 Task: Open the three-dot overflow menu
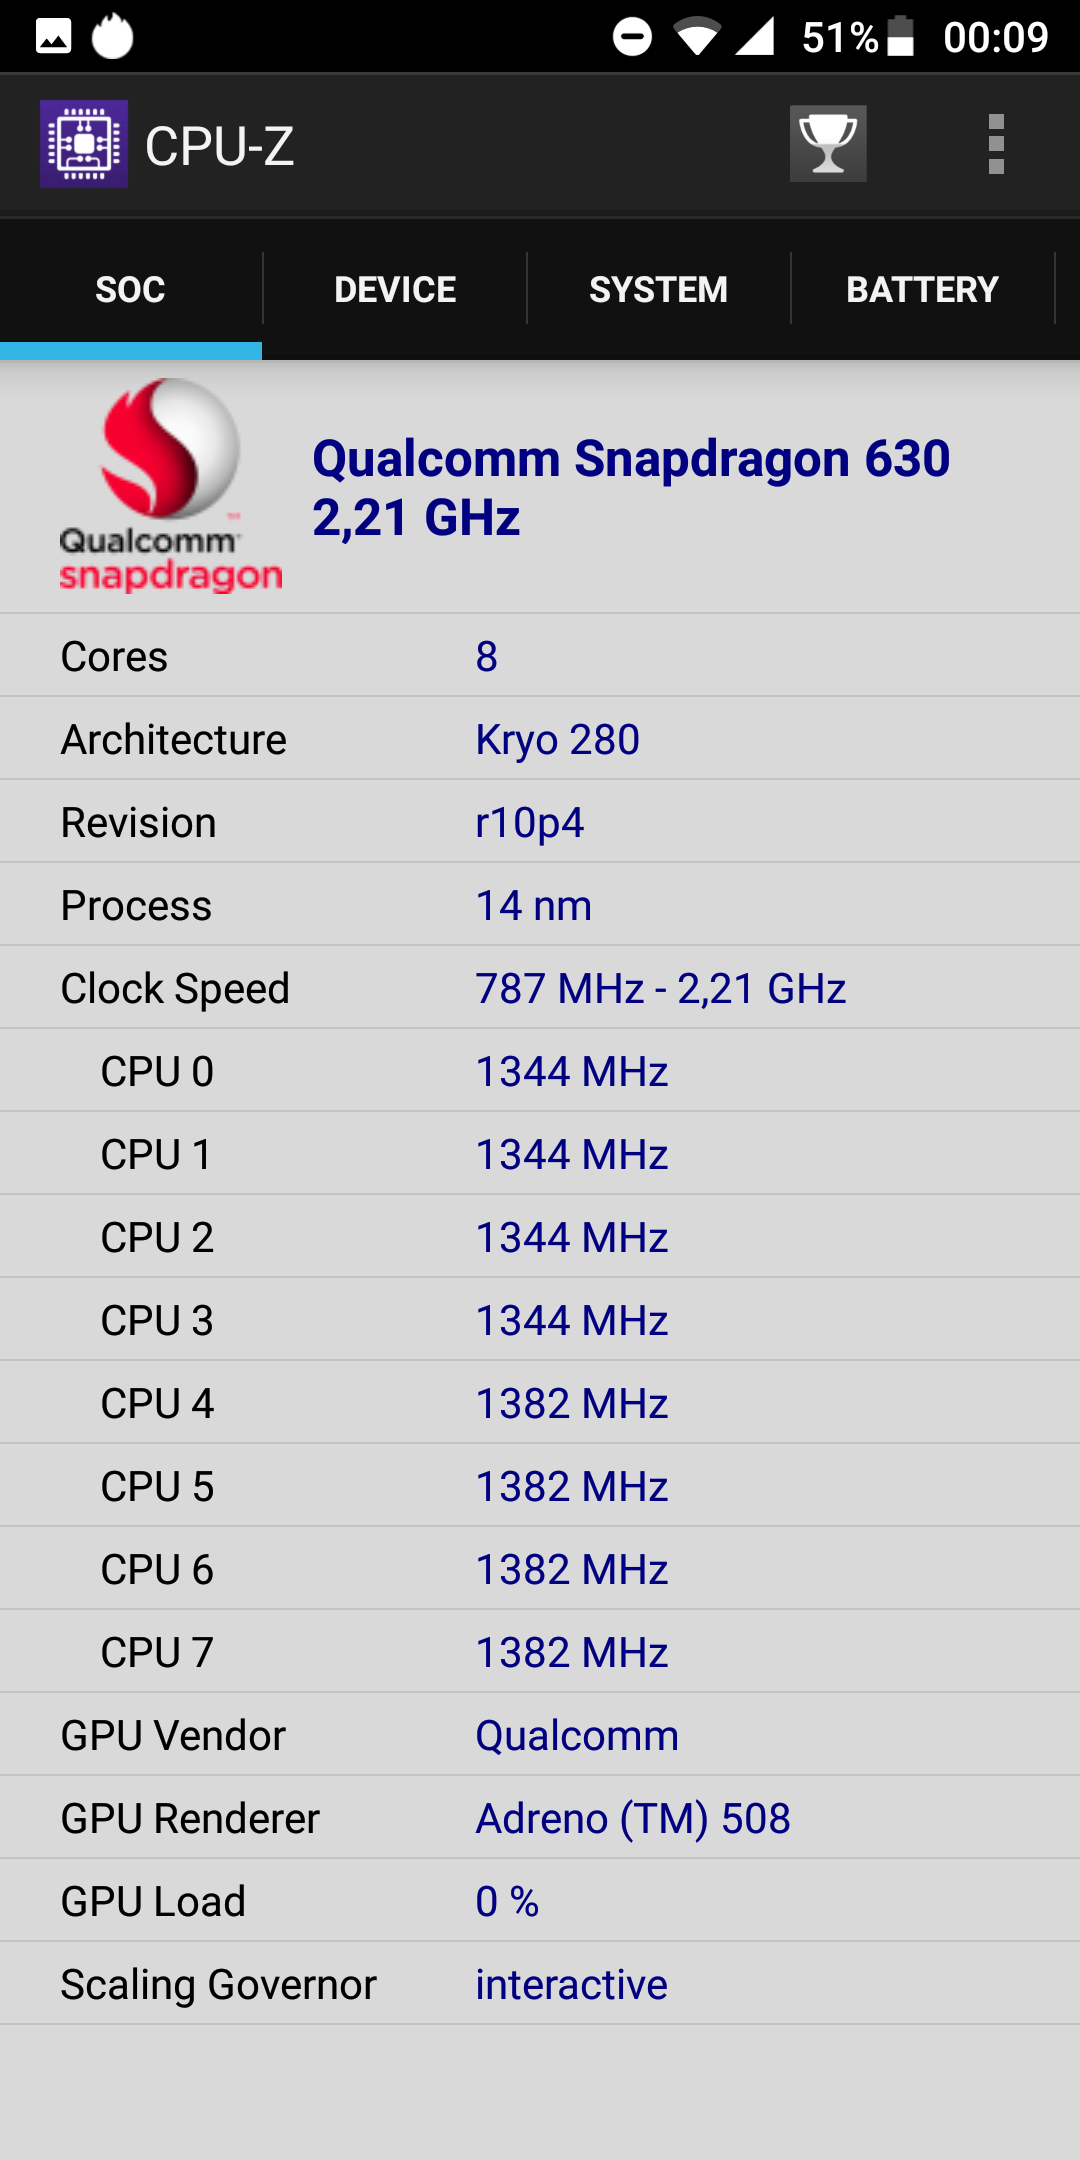(x=996, y=144)
